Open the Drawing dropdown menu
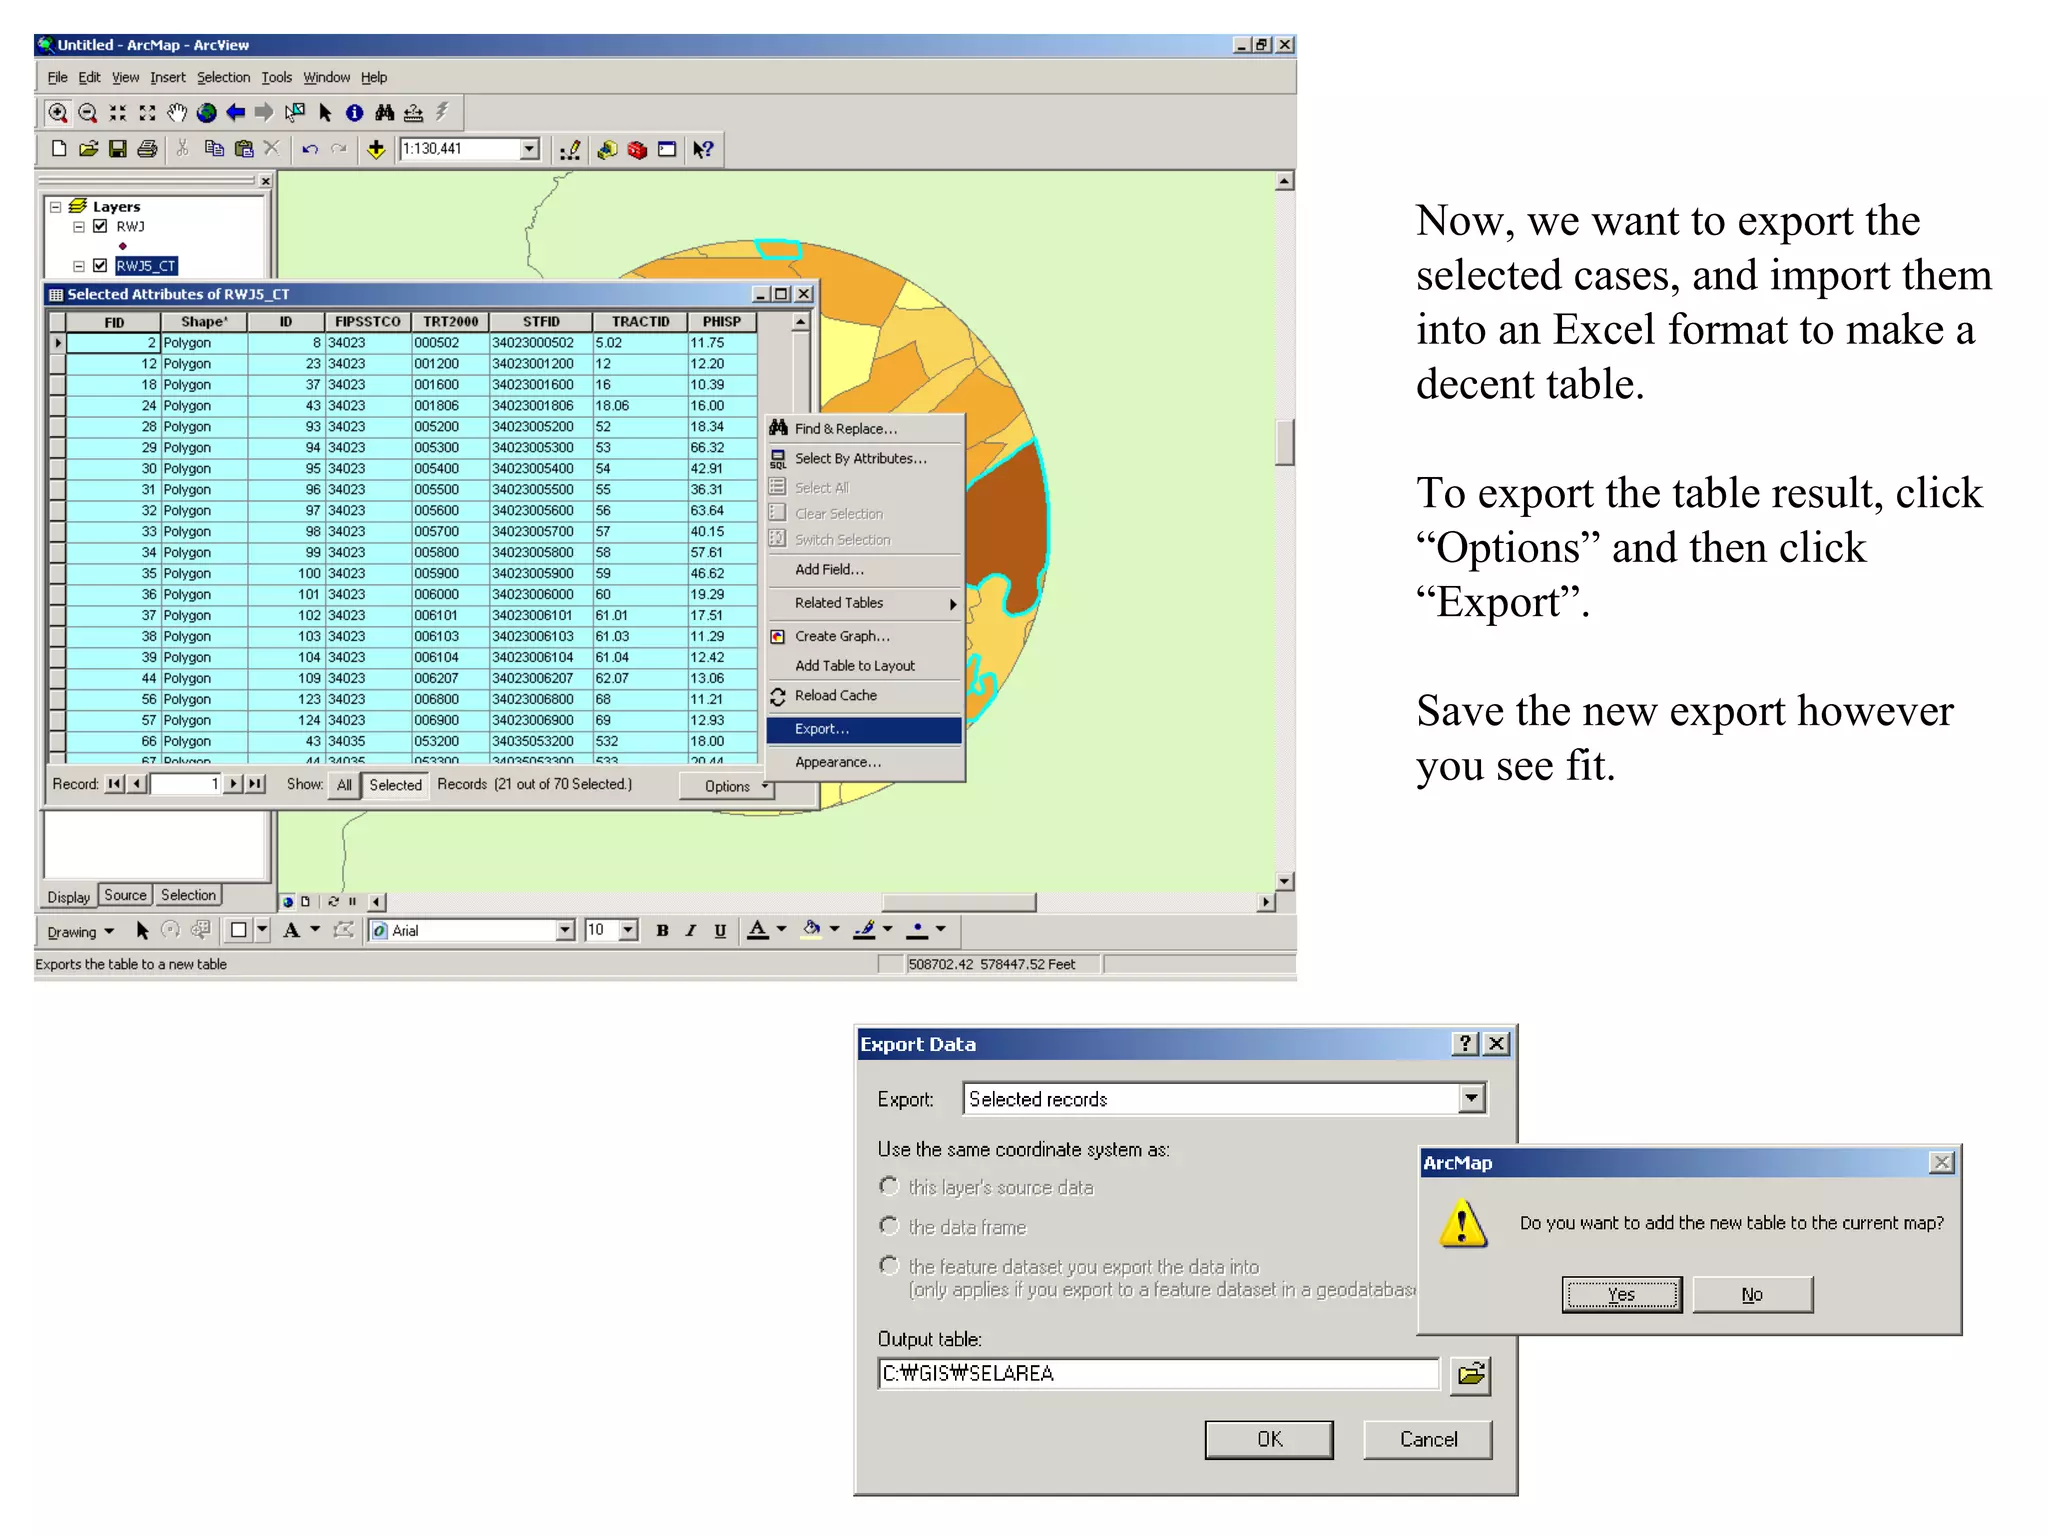Screen dimensions: 2048x1536 point(81,932)
